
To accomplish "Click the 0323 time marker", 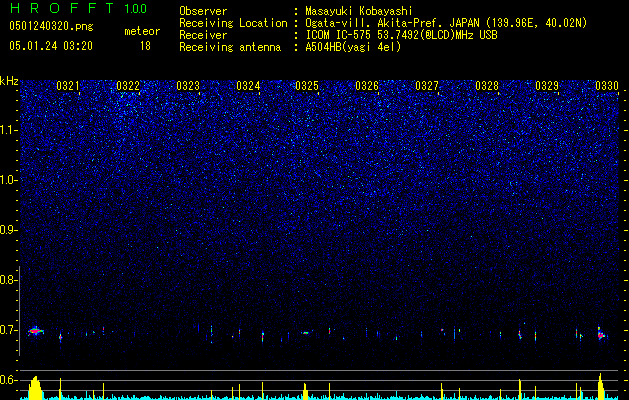I will click(x=188, y=86).
